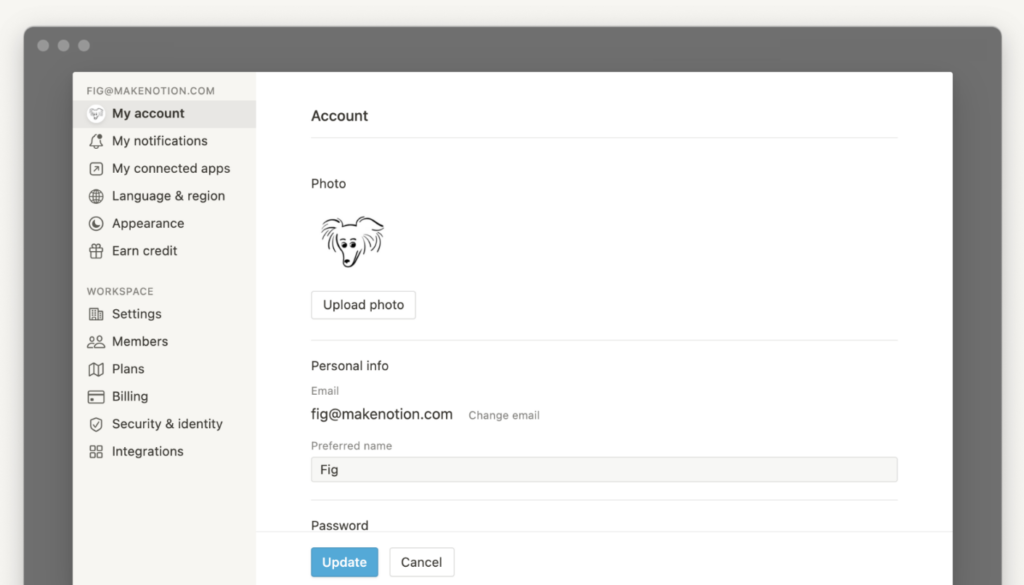1024x585 pixels.
Task: Click the grid icon beside Integrations
Action: click(96, 452)
